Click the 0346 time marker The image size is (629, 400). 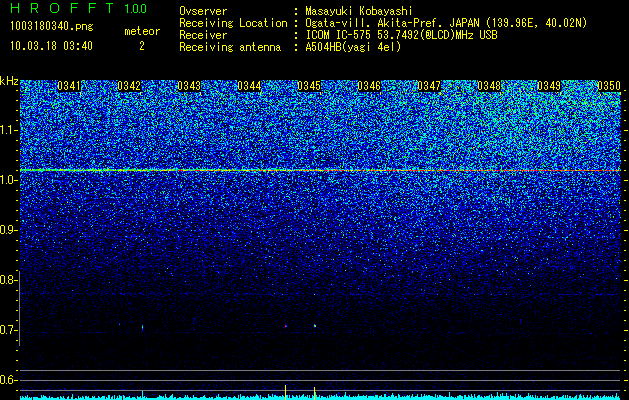[369, 86]
